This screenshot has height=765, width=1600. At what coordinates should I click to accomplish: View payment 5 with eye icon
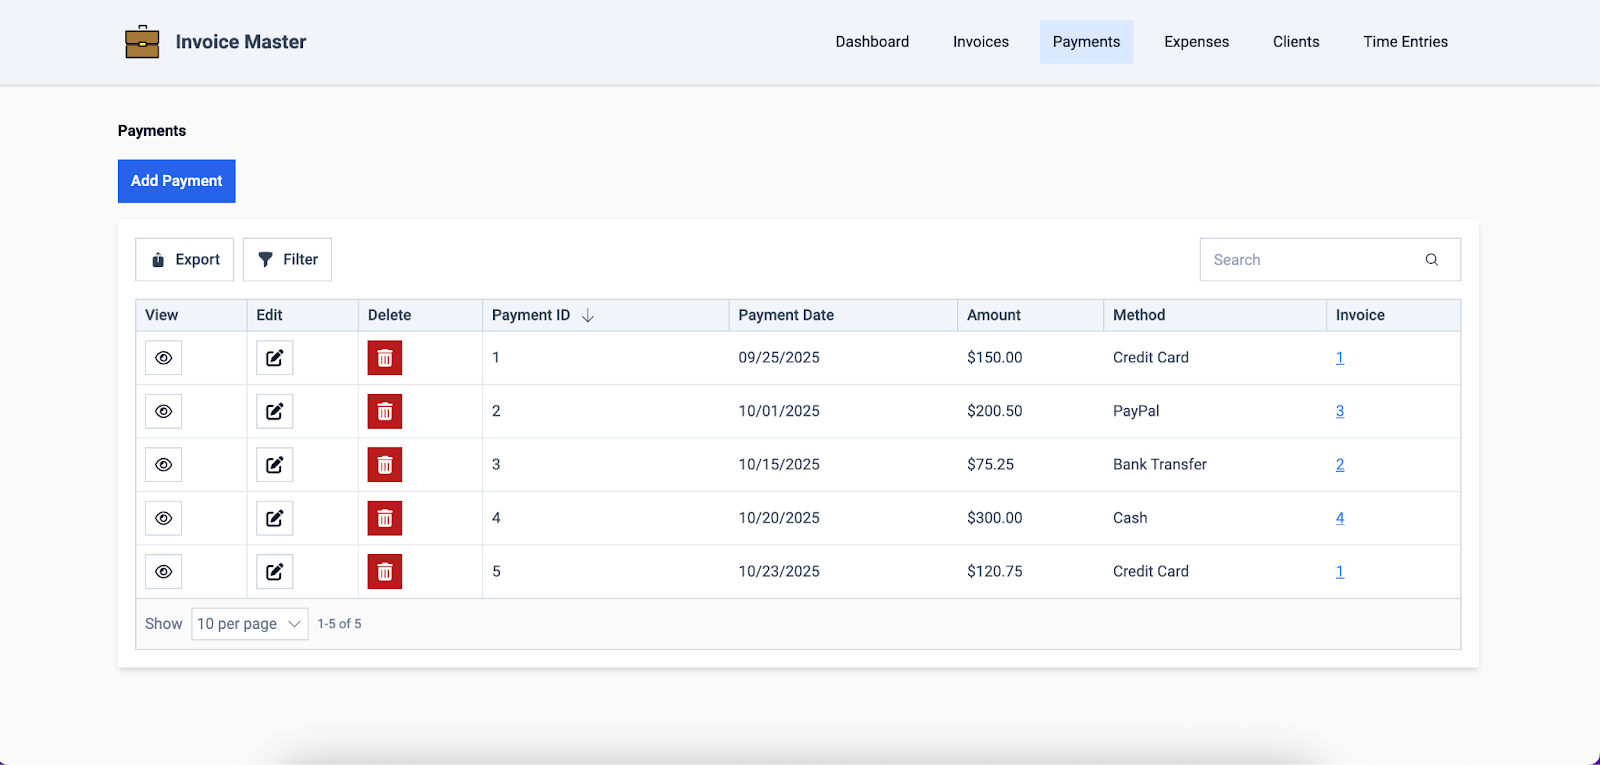pos(163,572)
